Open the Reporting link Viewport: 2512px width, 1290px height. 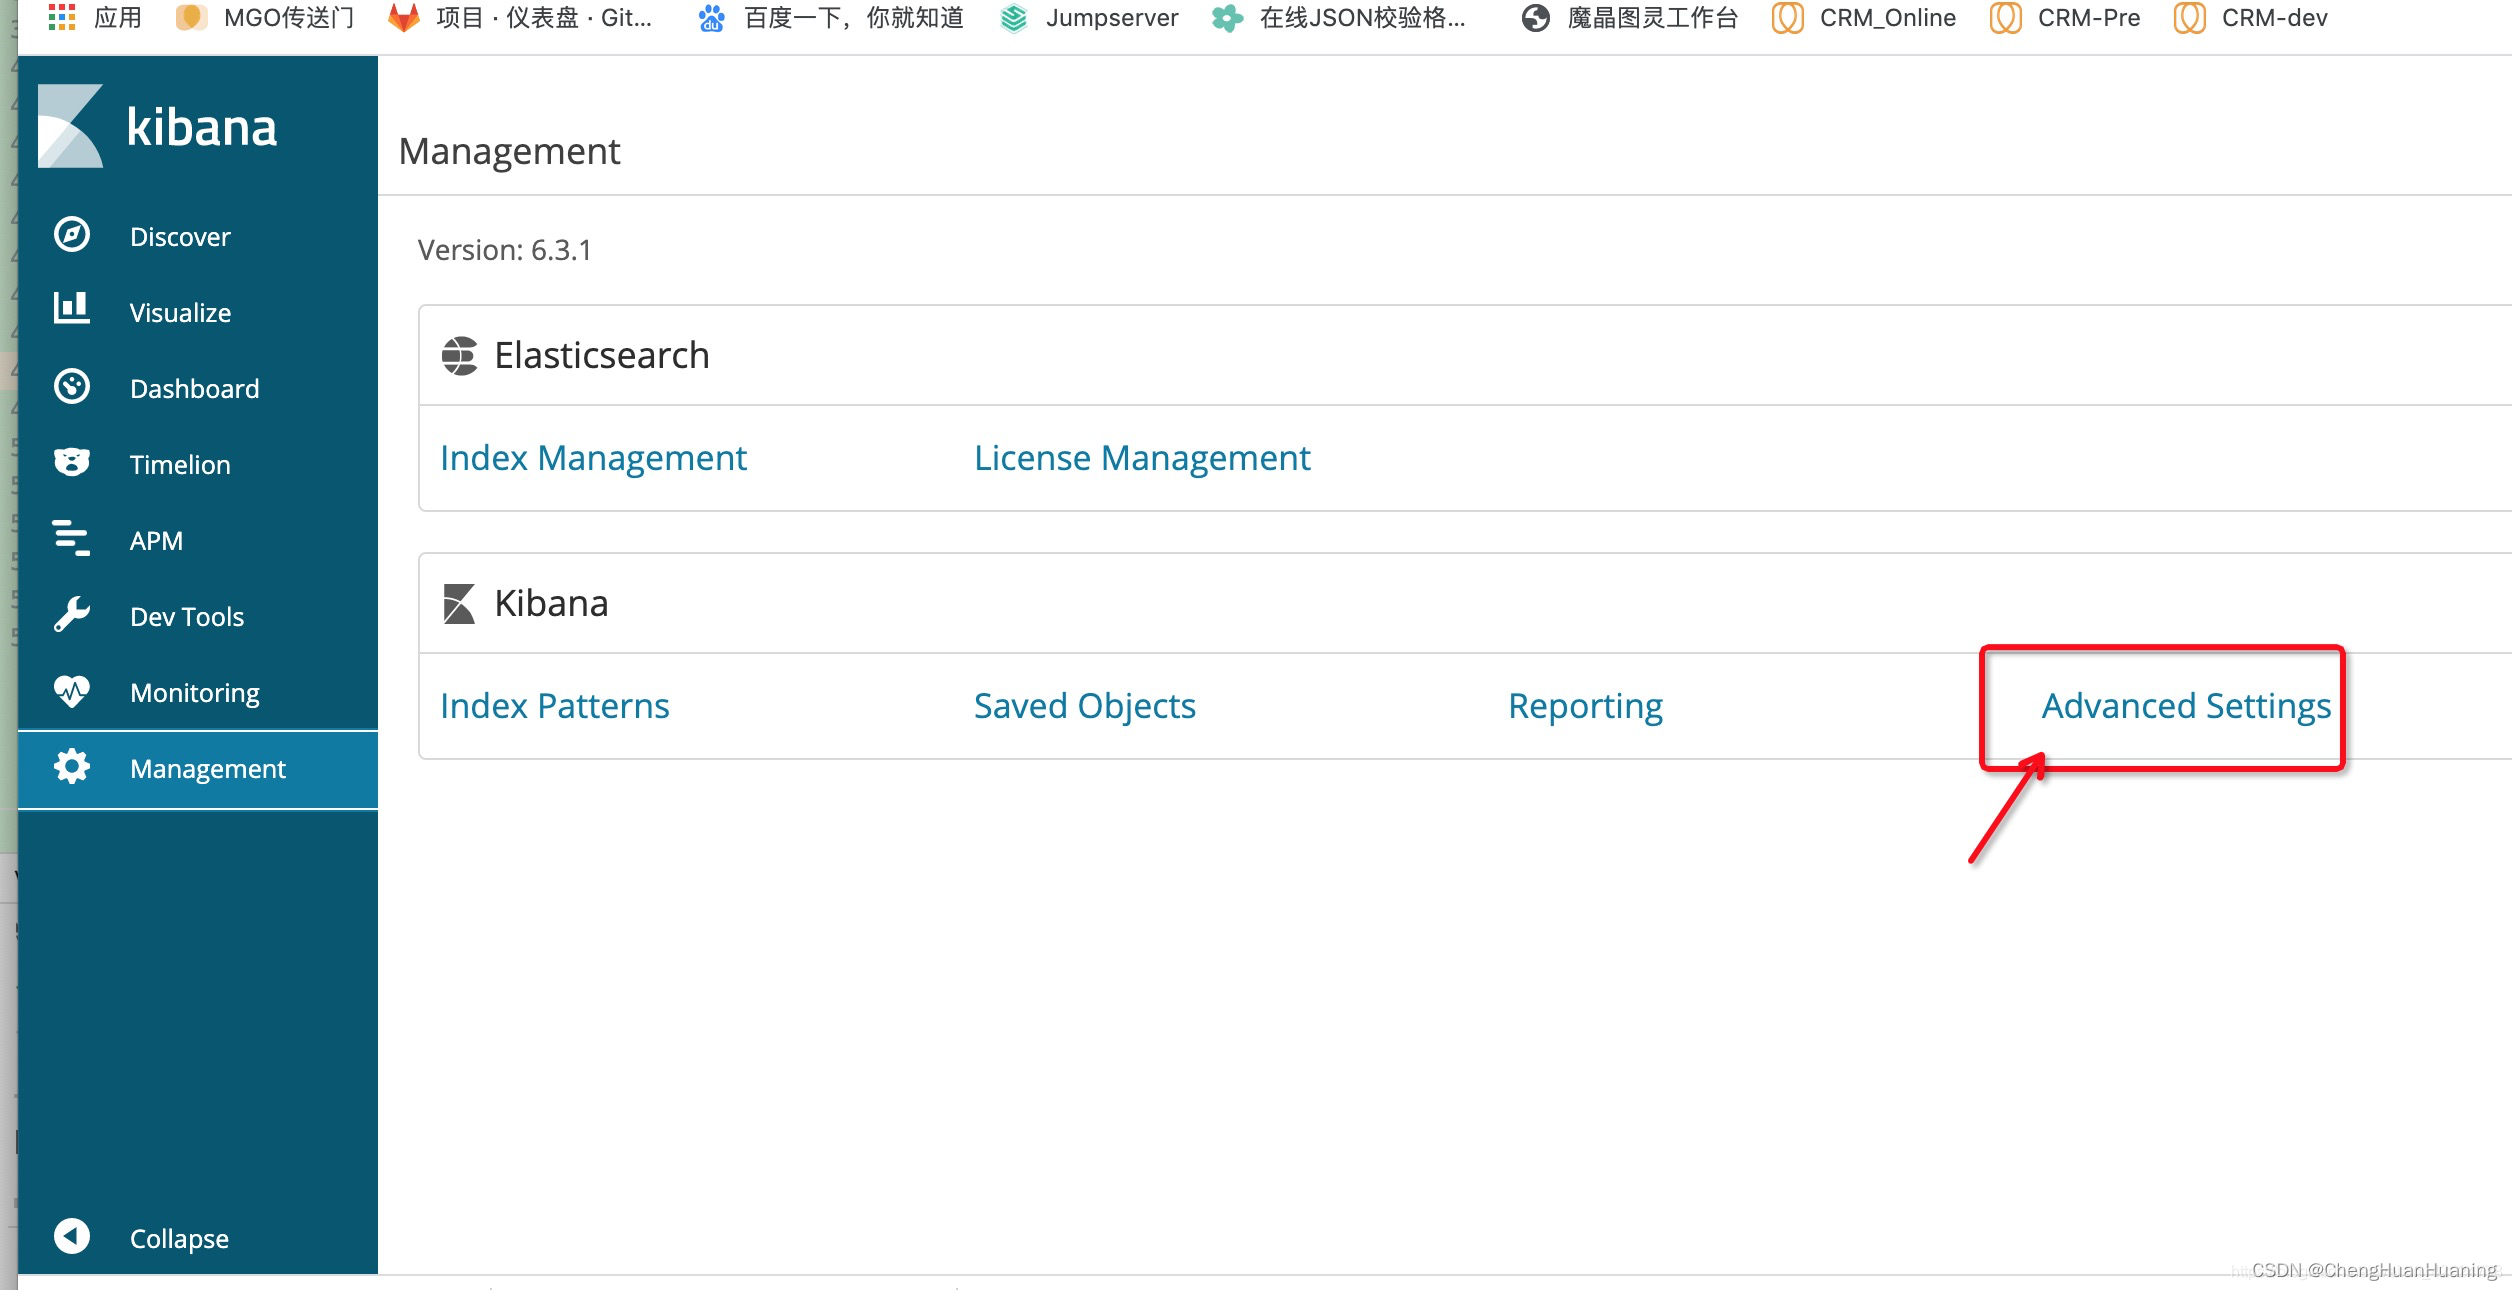tap(1586, 706)
